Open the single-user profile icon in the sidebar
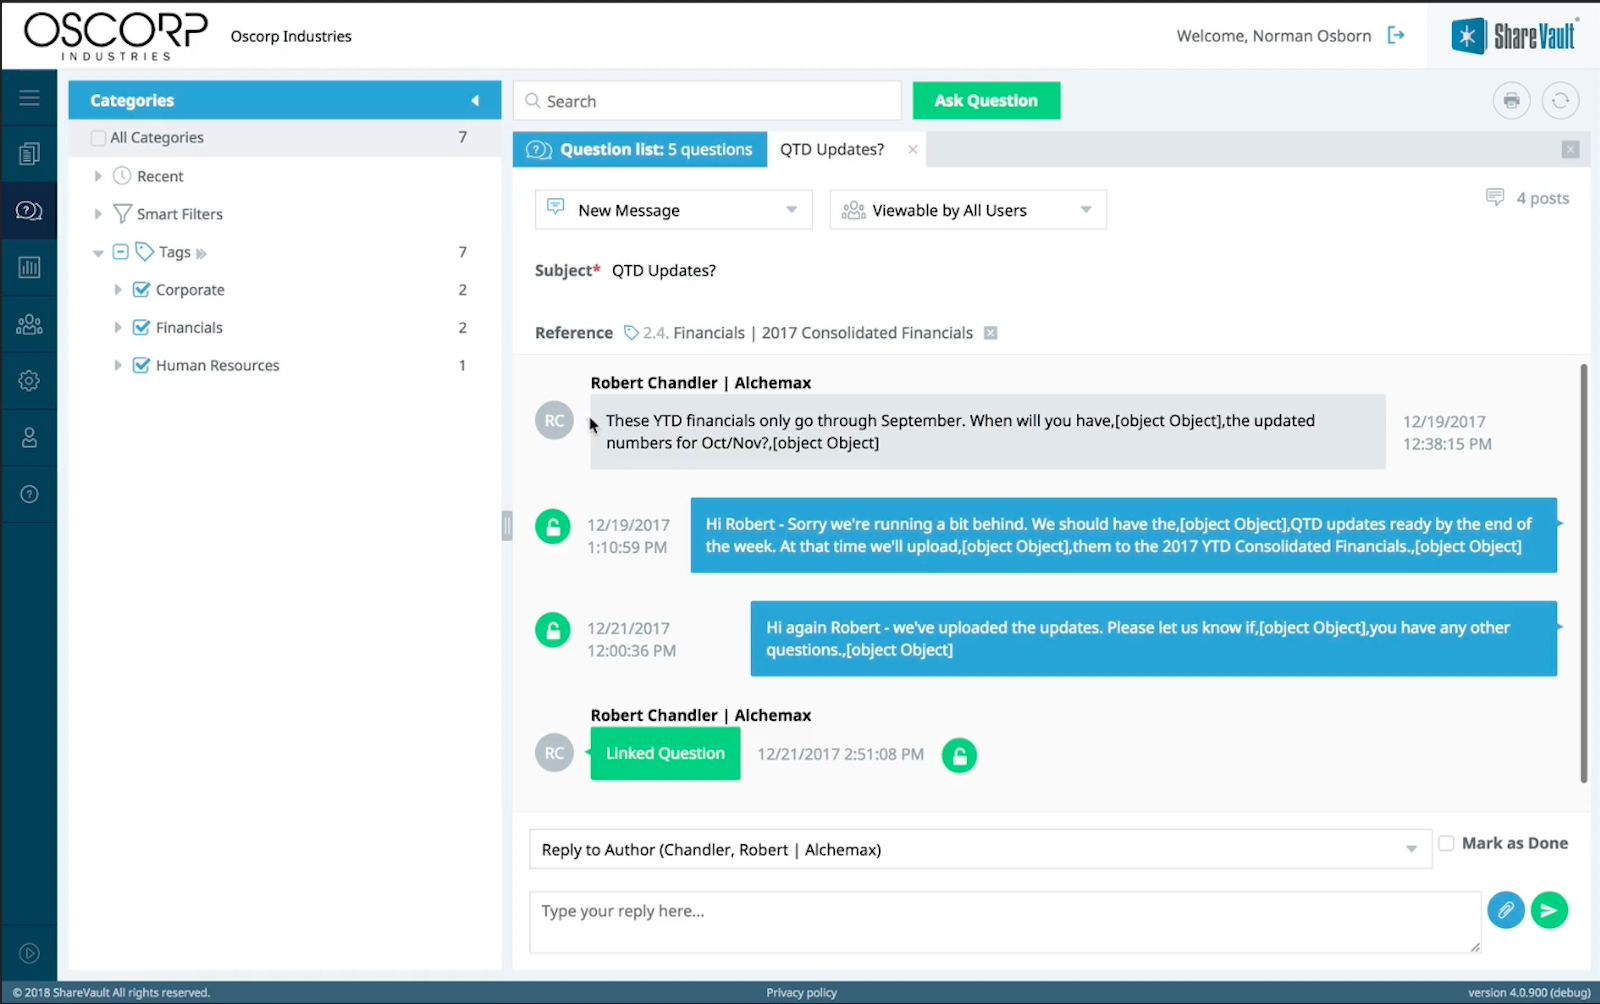Screen dimensions: 1600x1004 (x=29, y=437)
